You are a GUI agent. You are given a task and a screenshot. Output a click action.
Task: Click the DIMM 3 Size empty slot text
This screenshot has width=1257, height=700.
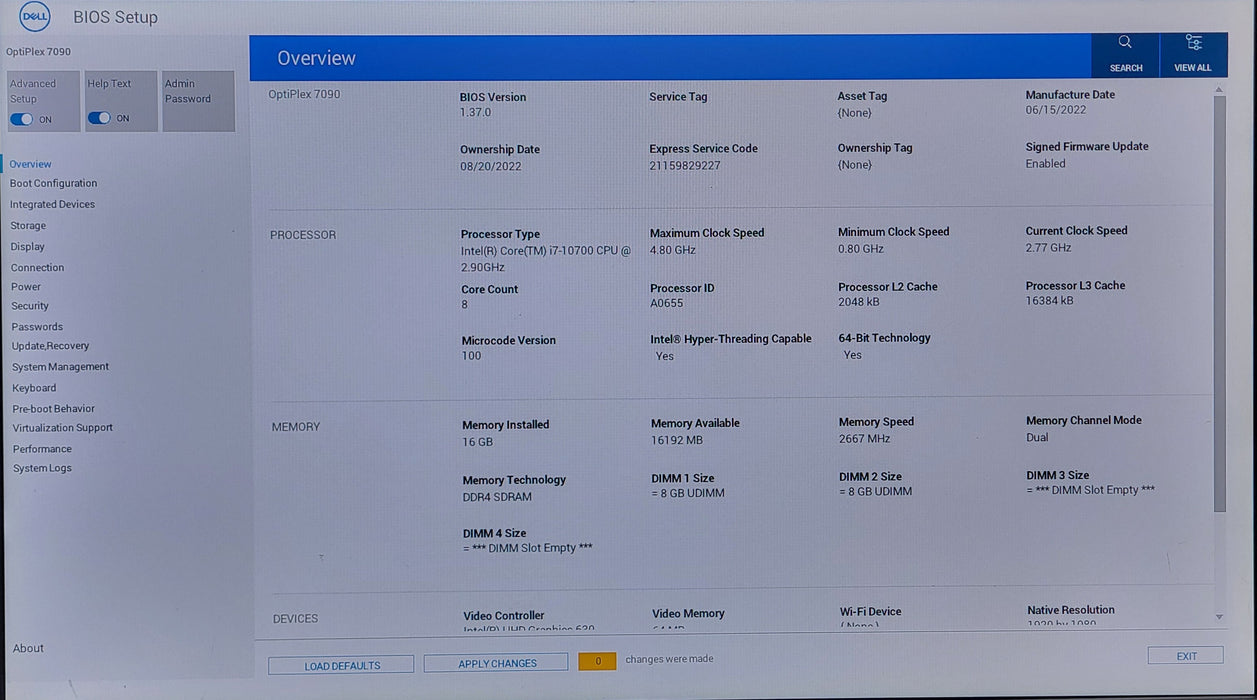click(x=1091, y=491)
